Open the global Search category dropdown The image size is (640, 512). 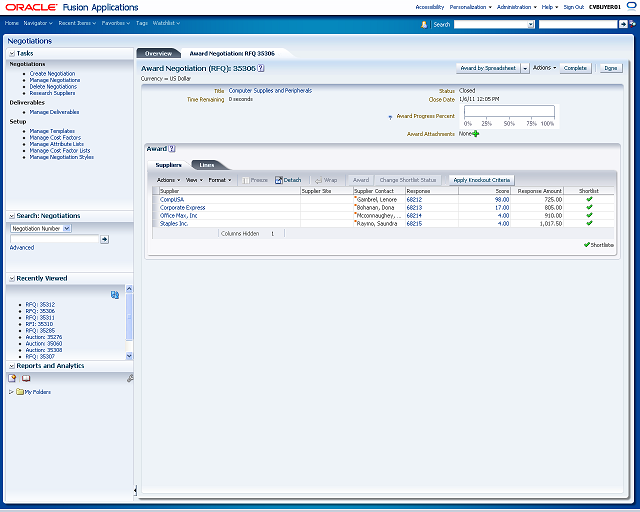(x=531, y=24)
